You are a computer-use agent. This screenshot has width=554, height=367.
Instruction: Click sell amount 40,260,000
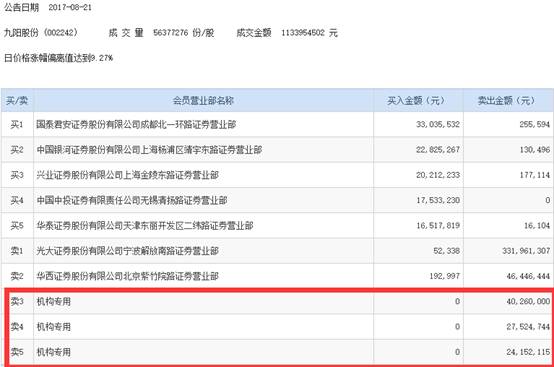point(528,301)
